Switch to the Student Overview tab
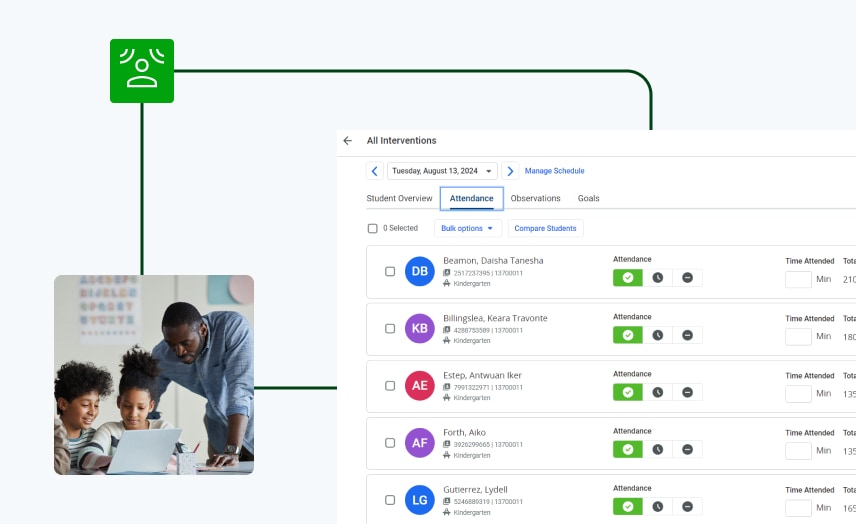This screenshot has height=524, width=856. [399, 198]
